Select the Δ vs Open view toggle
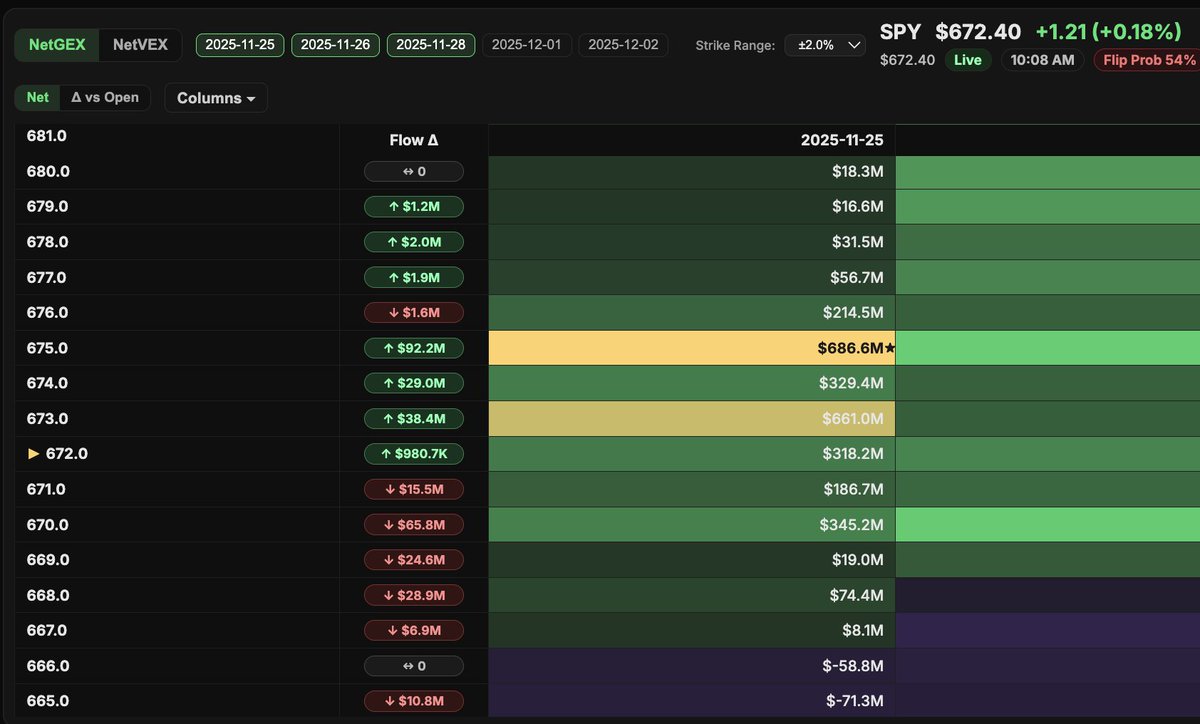This screenshot has height=724, width=1200. coord(105,98)
